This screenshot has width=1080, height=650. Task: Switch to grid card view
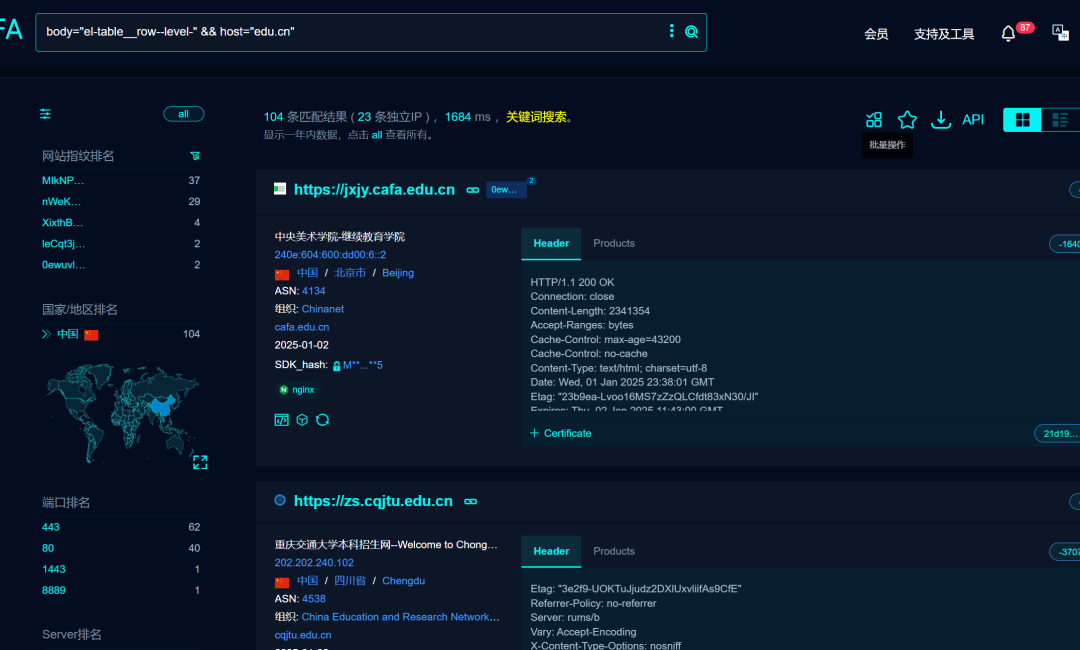pyautogui.click(x=1022, y=120)
